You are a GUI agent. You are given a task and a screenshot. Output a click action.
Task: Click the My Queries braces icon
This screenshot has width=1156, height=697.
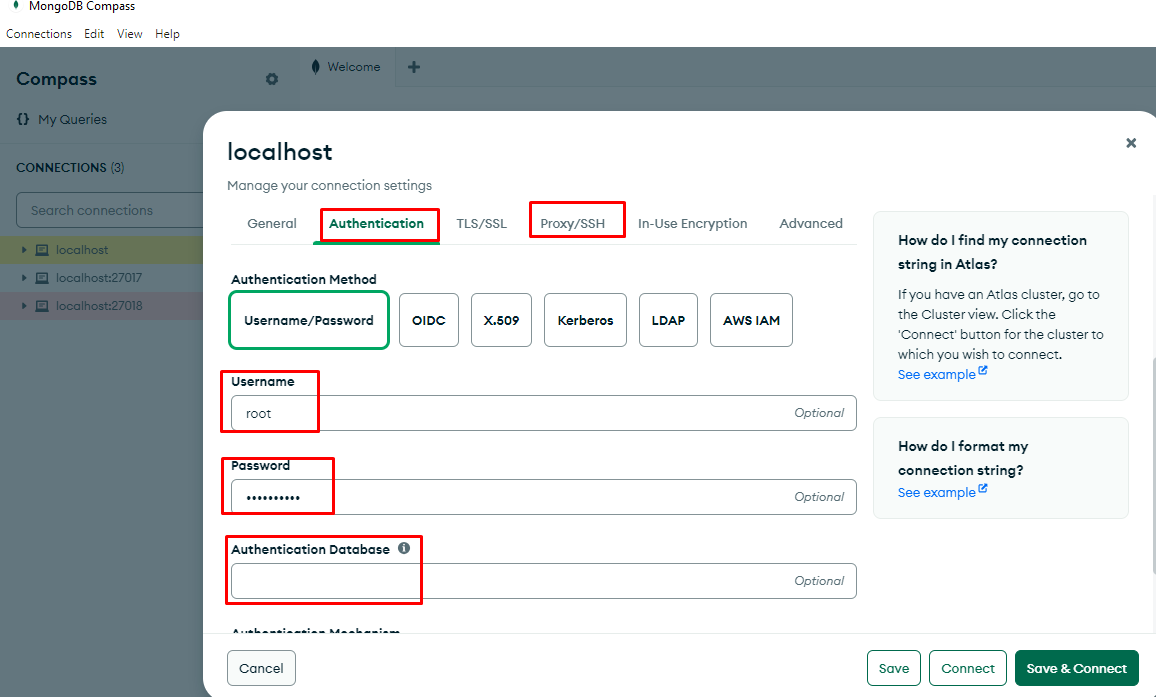pos(23,119)
